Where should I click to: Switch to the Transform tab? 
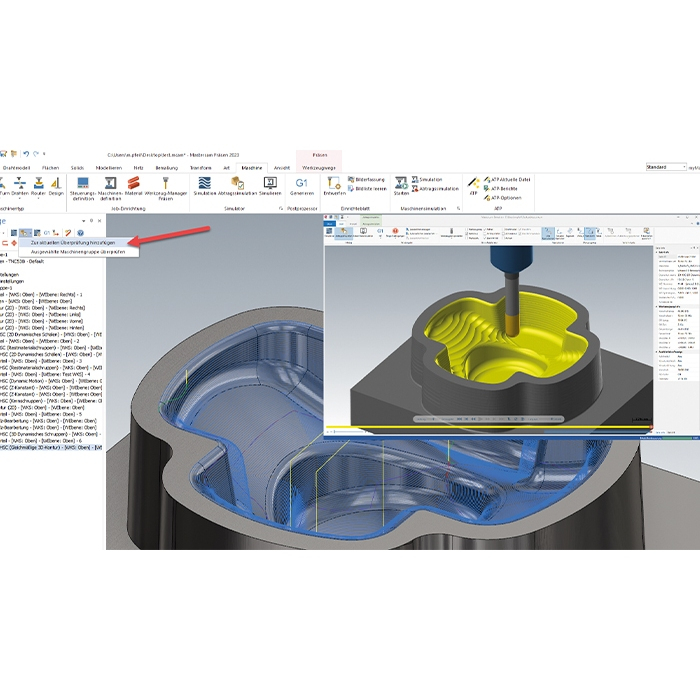point(200,168)
